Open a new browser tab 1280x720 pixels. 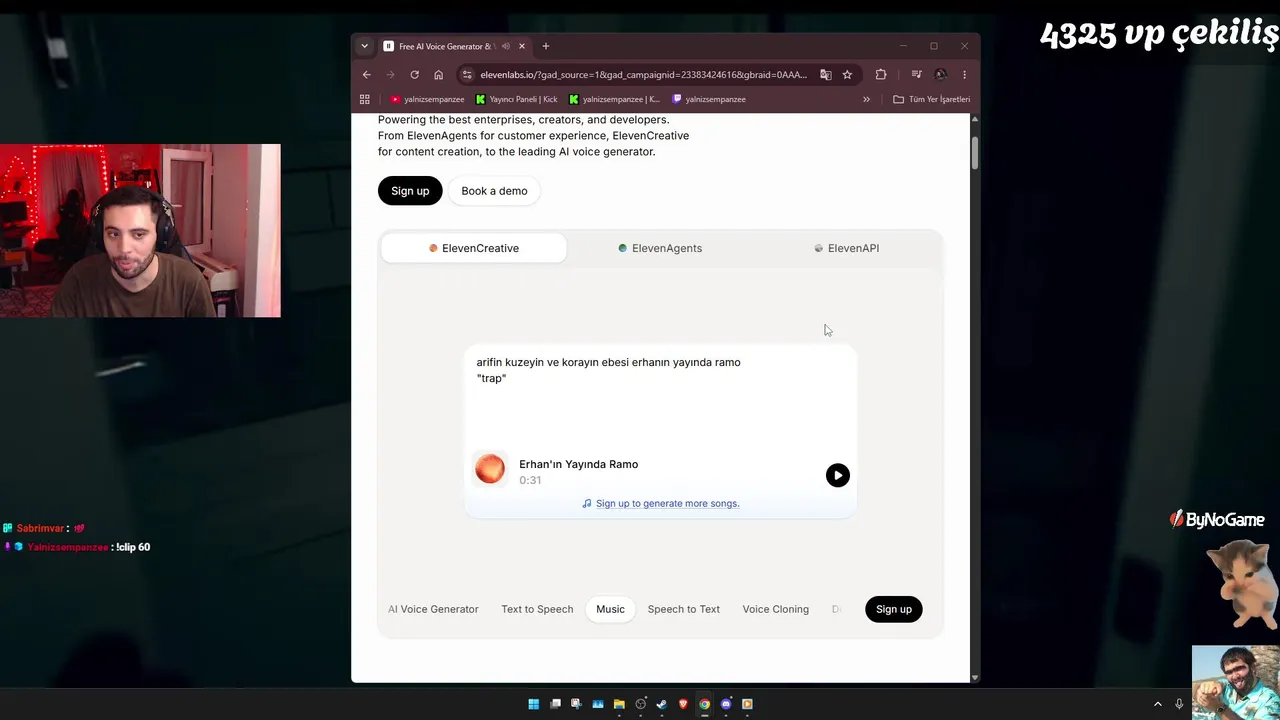(x=546, y=46)
